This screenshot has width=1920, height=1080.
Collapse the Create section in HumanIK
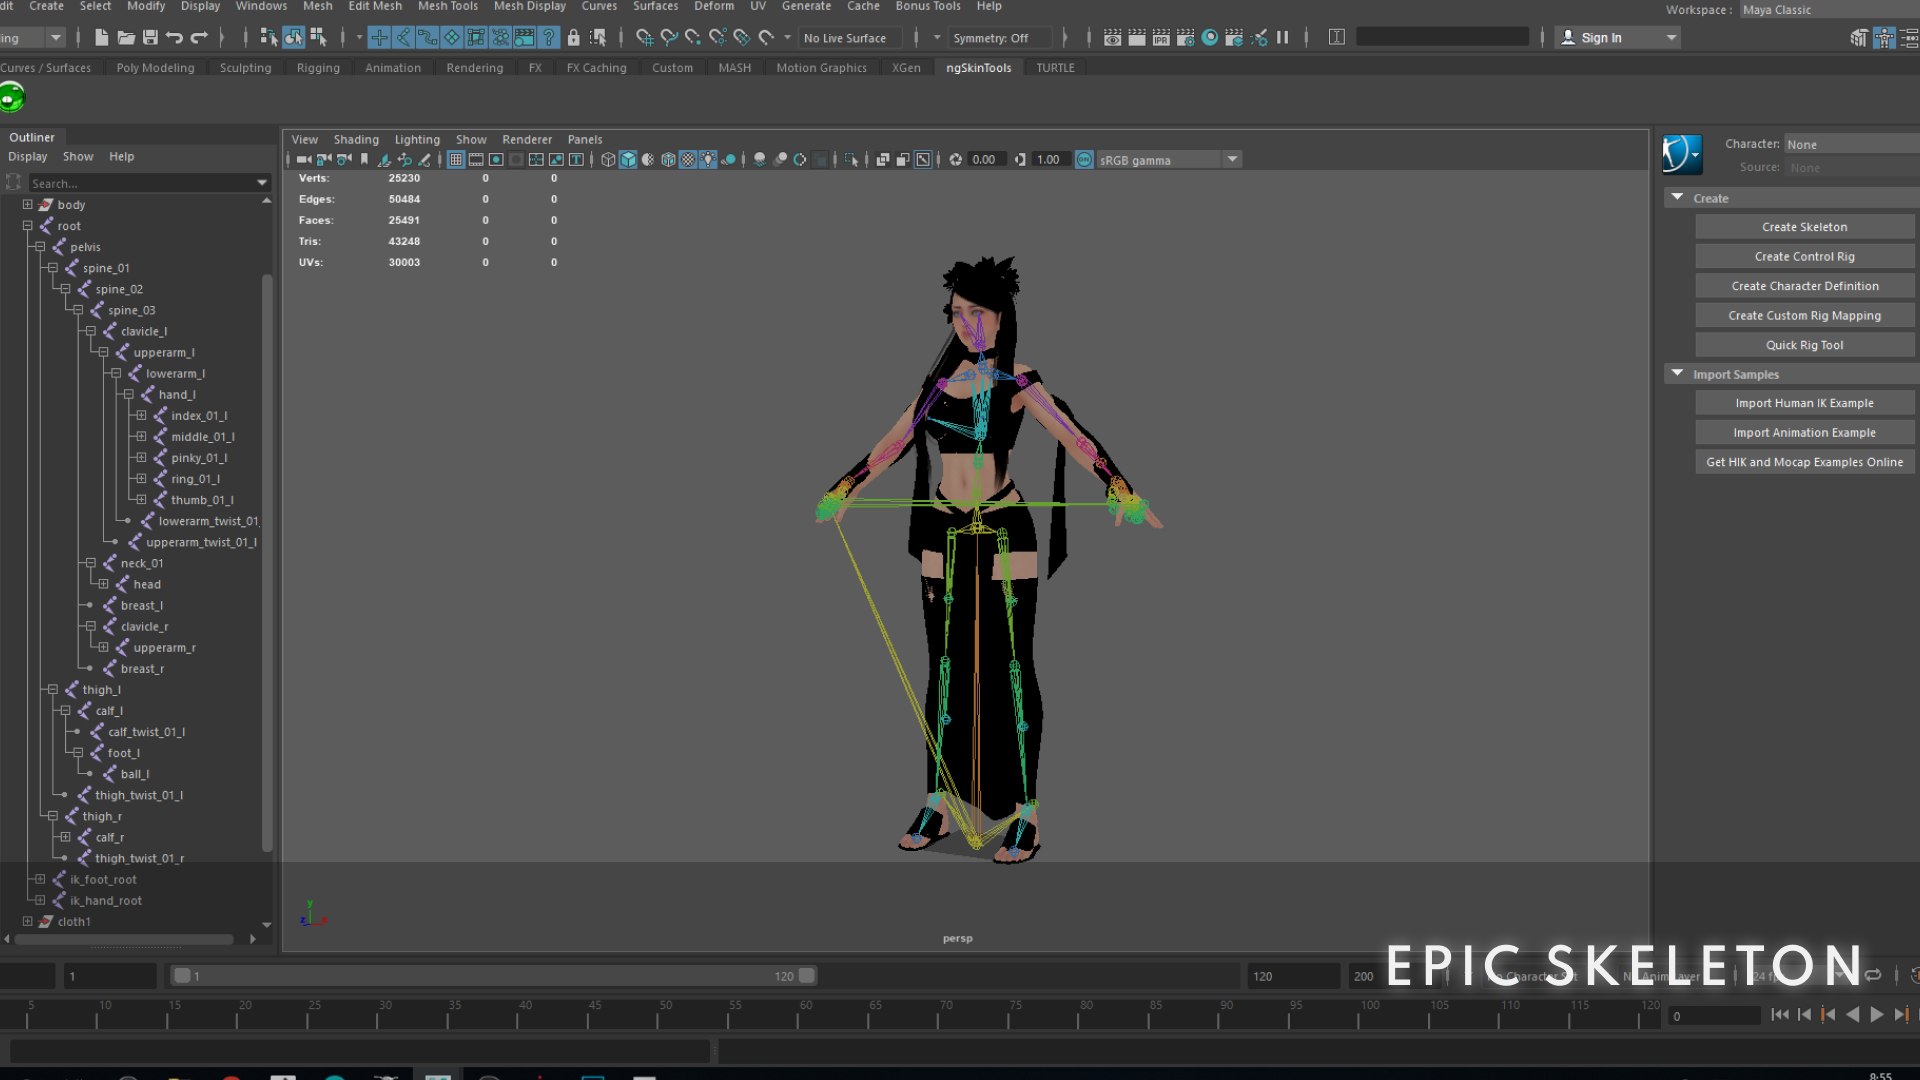pyautogui.click(x=1677, y=198)
